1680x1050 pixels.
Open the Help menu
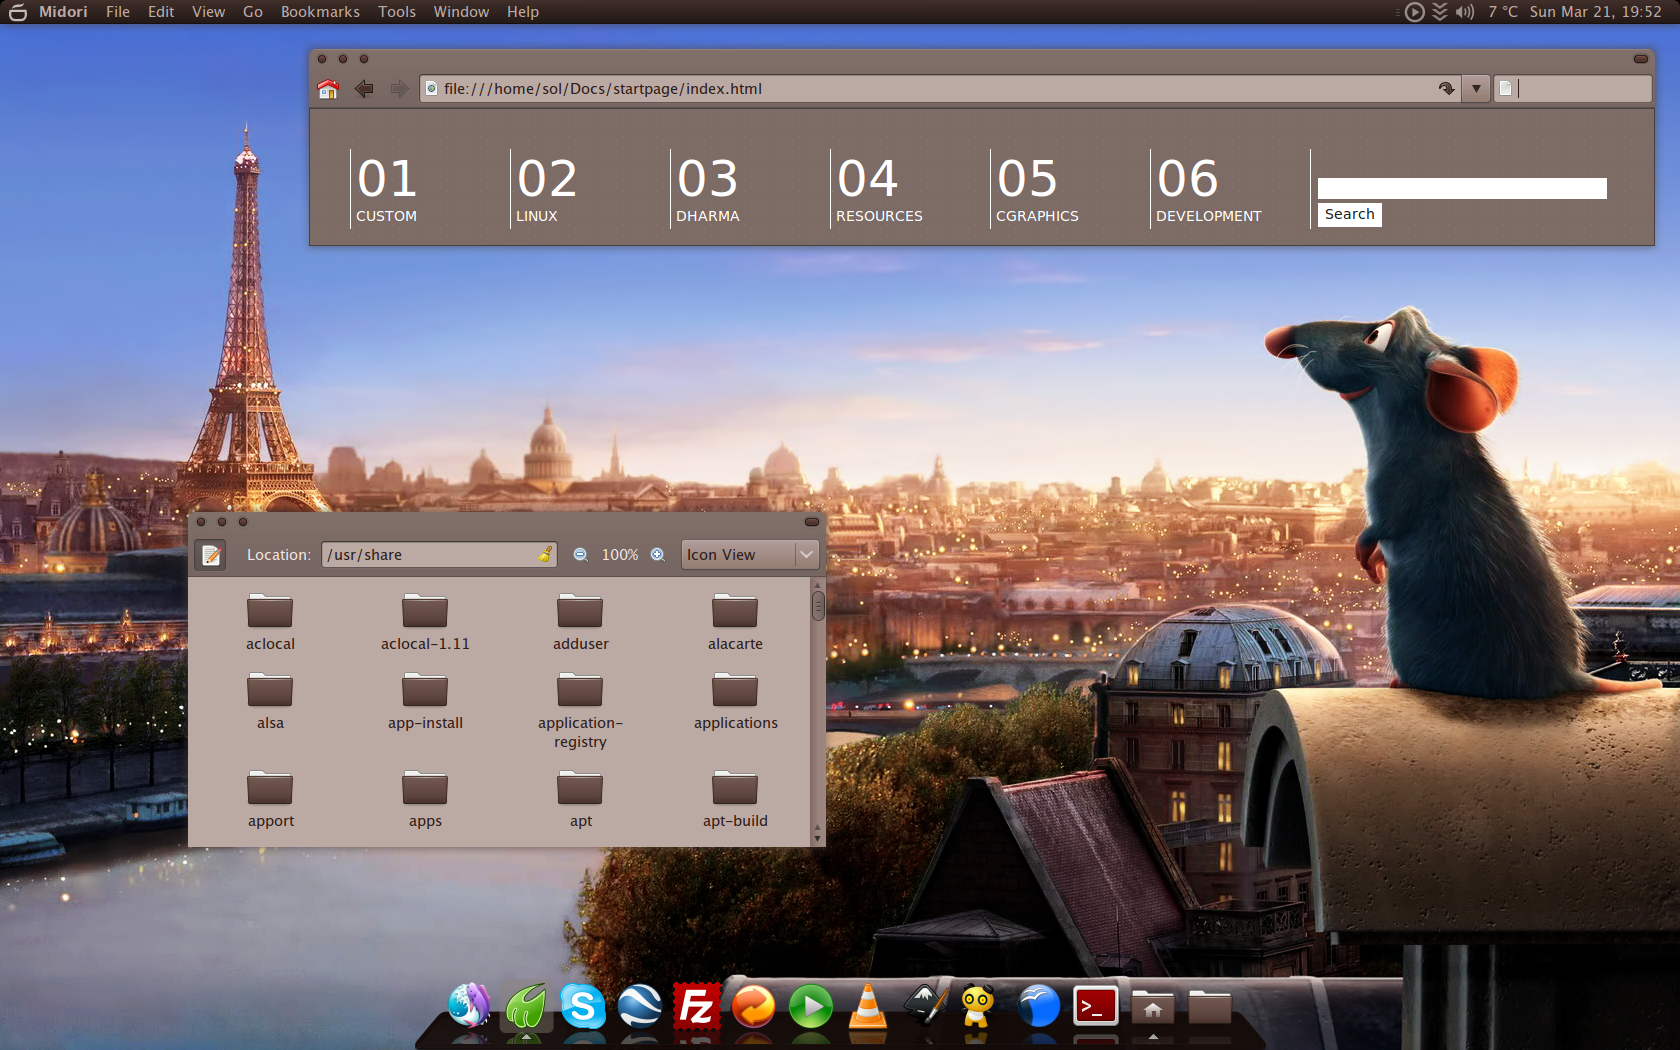523,12
